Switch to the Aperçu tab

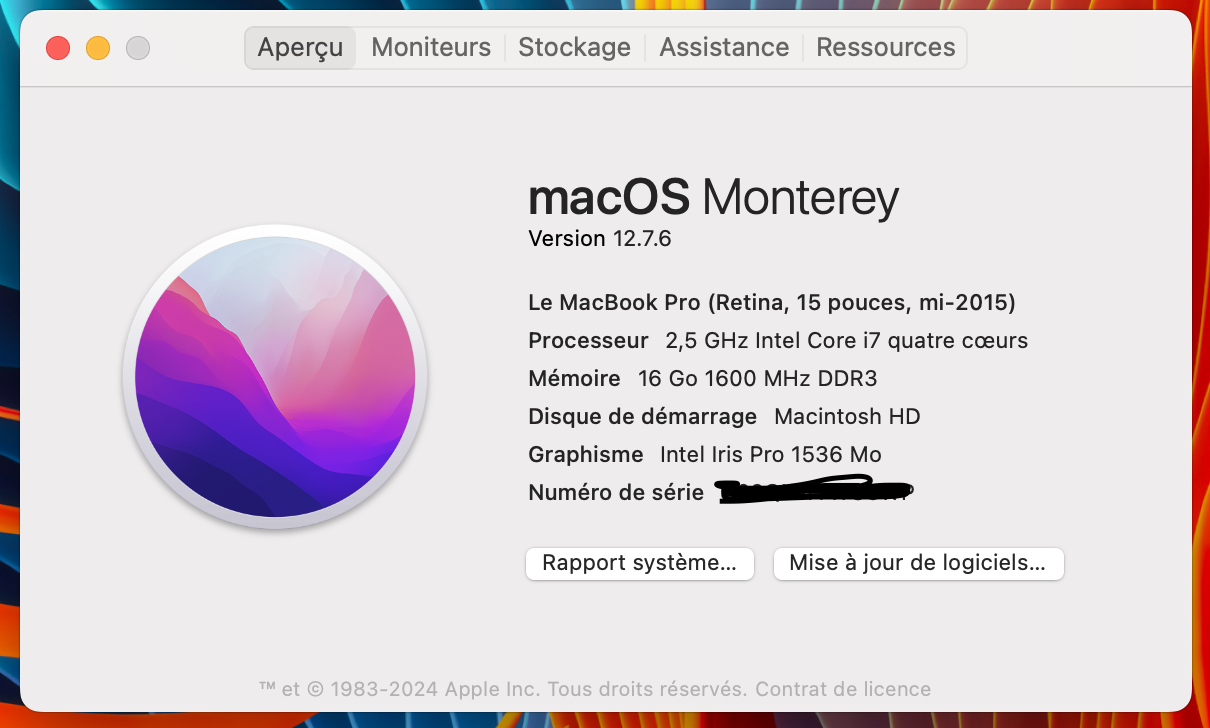coord(300,47)
